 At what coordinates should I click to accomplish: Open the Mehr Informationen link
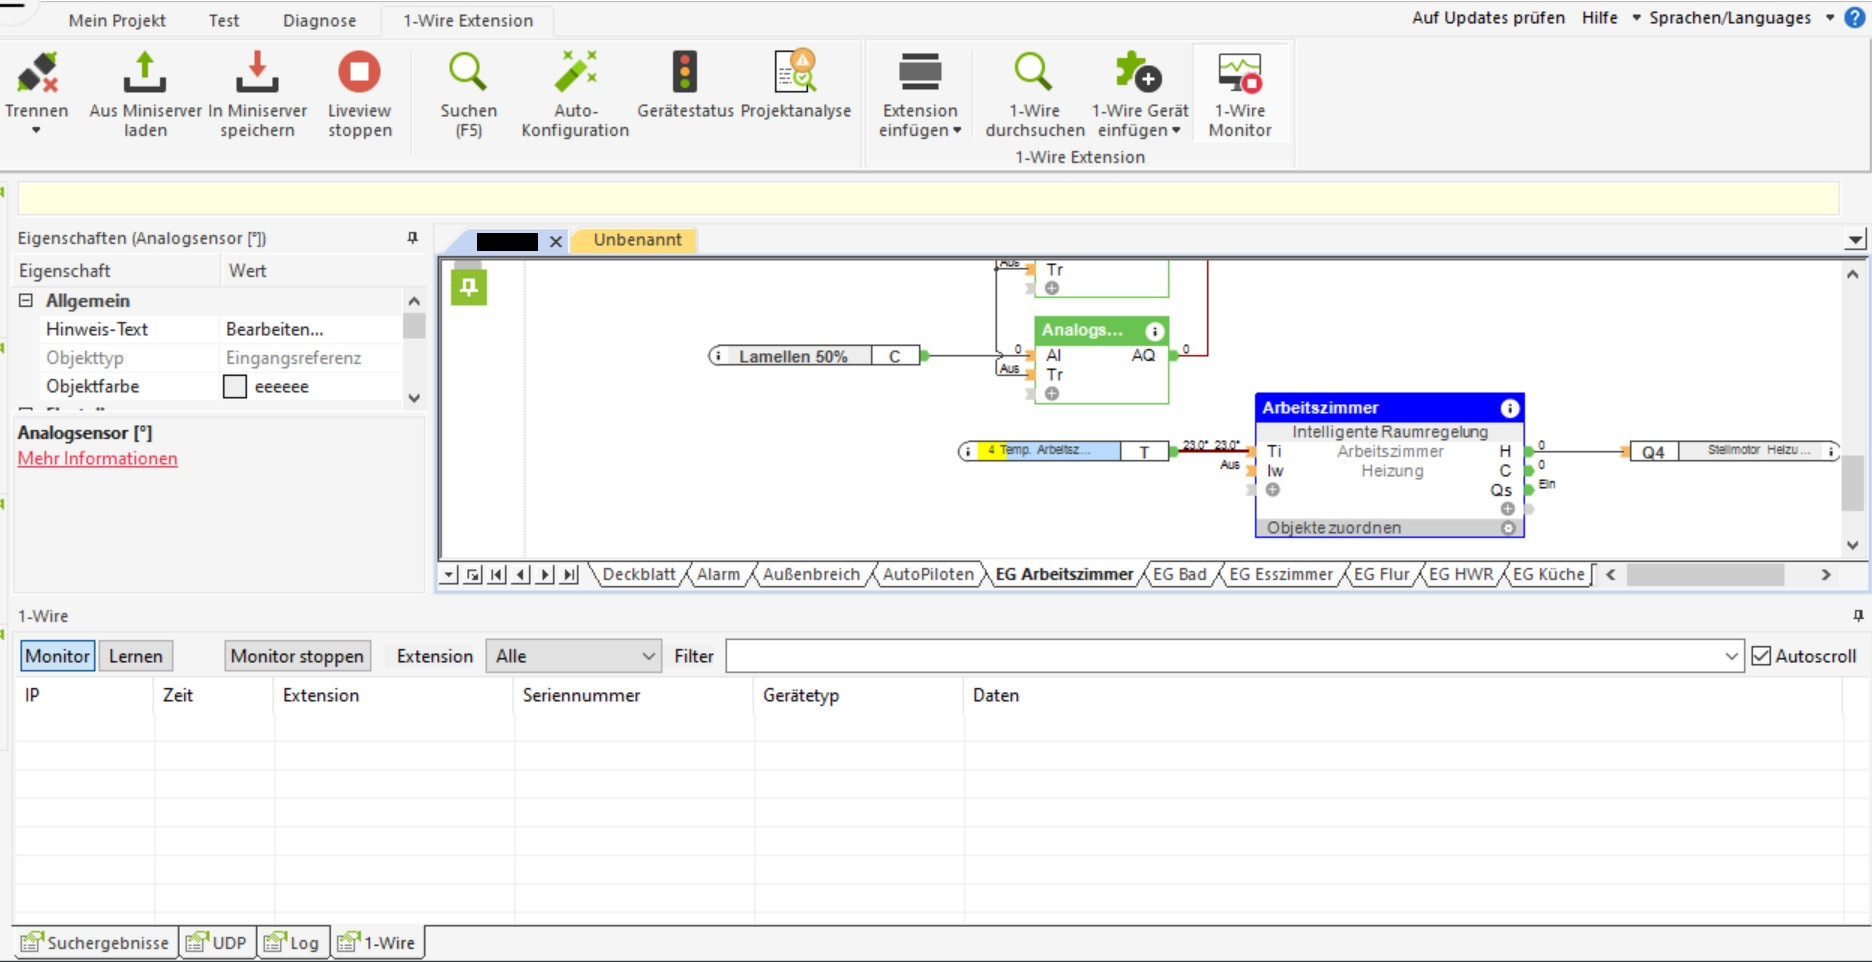tap(98, 459)
